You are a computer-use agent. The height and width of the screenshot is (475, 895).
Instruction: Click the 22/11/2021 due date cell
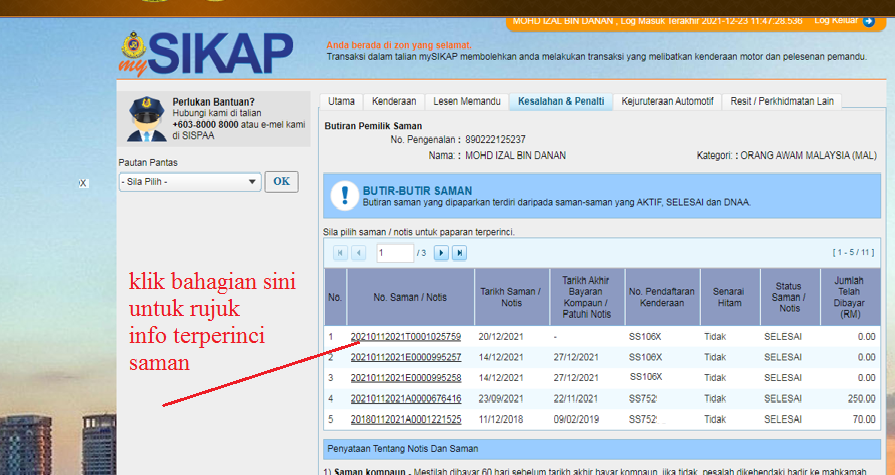point(576,398)
